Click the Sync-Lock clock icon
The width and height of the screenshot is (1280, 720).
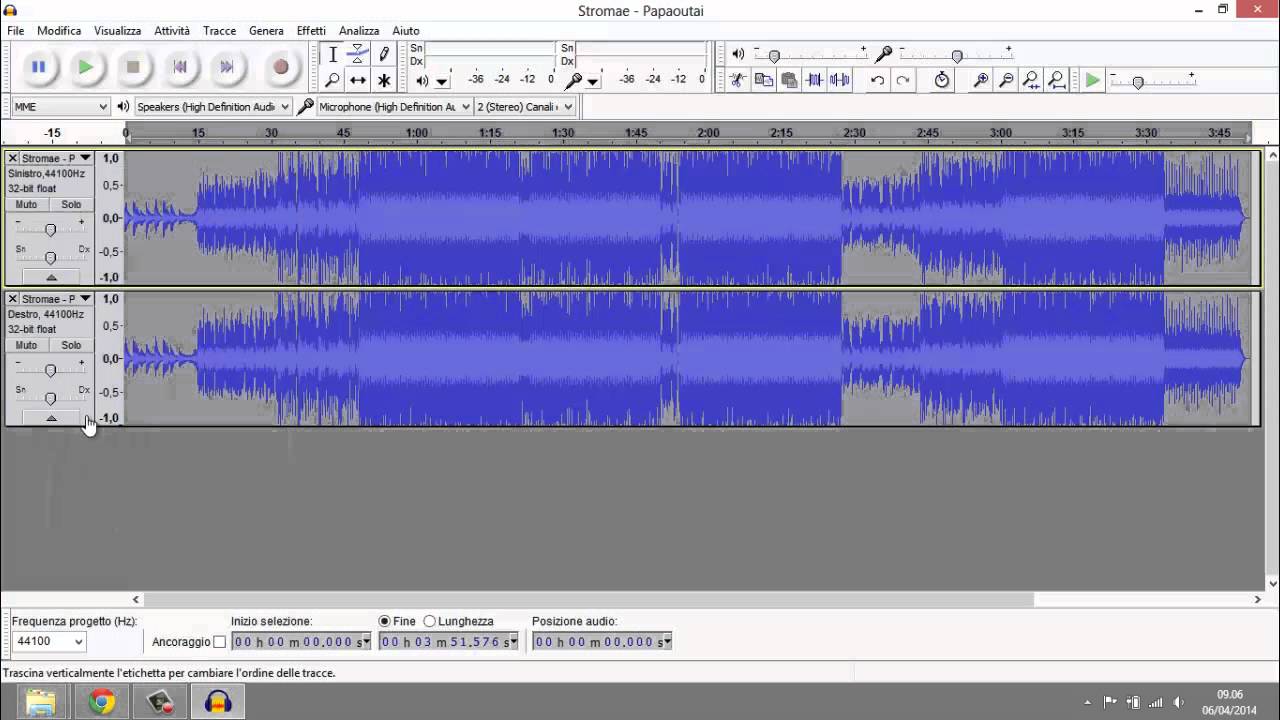pyautogui.click(x=942, y=80)
